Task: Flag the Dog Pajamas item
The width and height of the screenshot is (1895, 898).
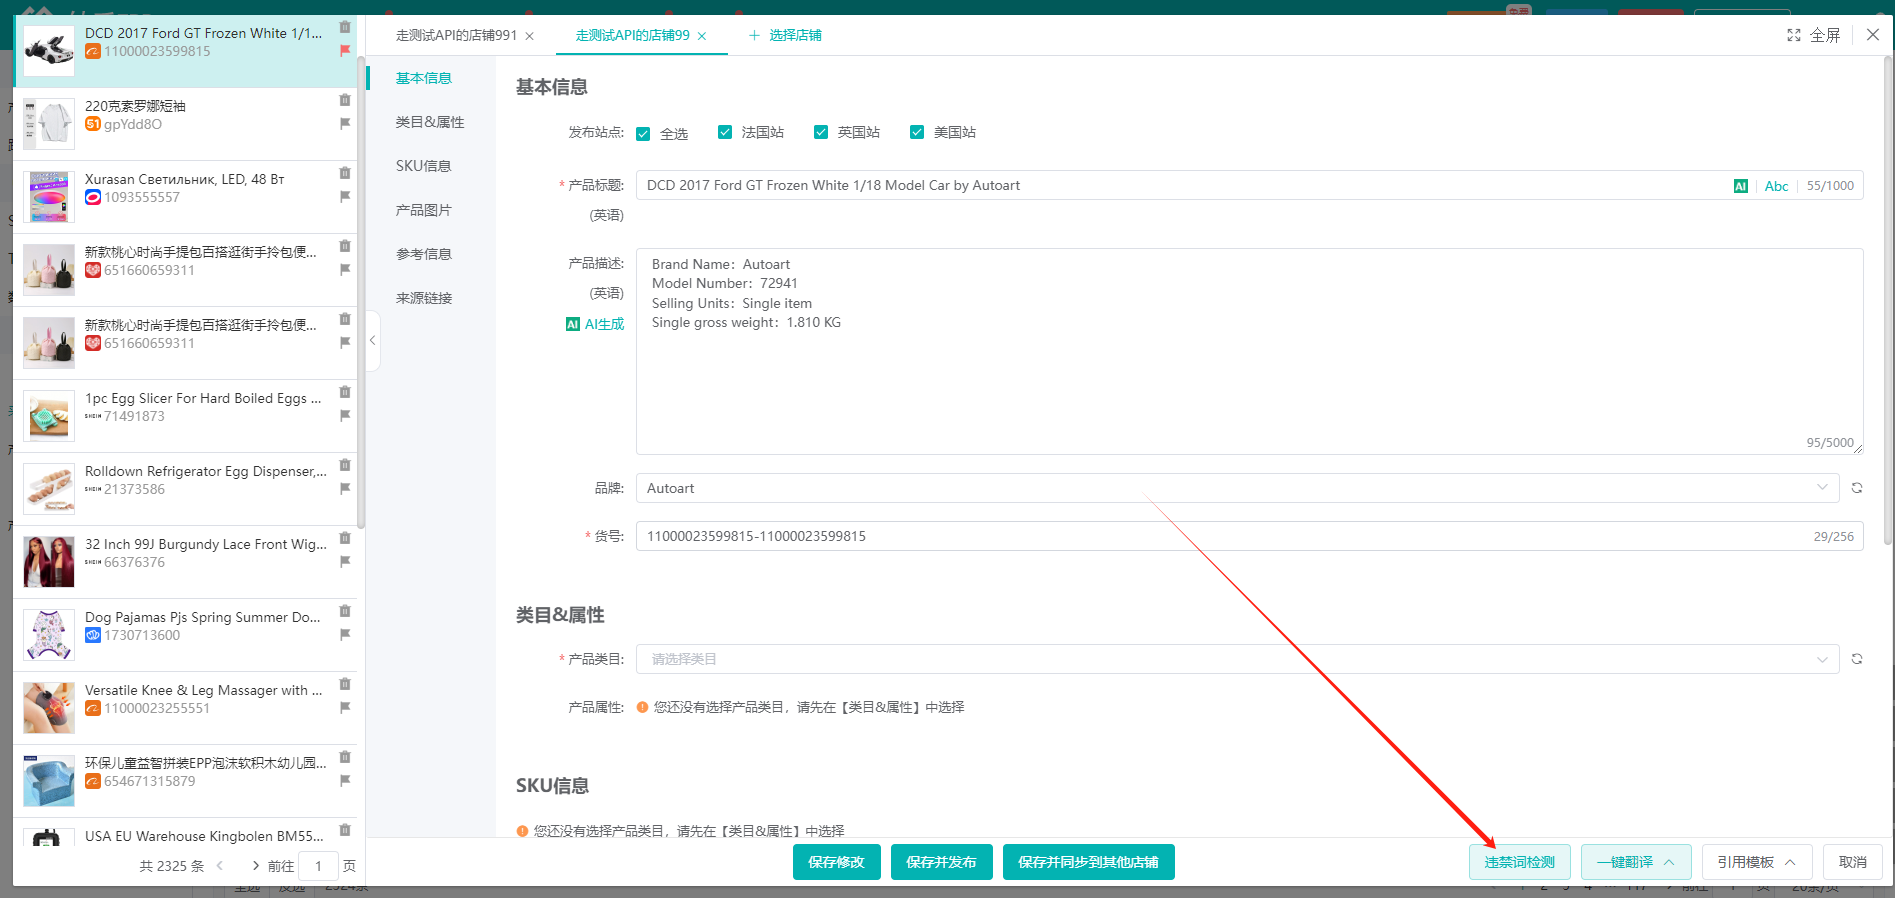Action: (x=345, y=634)
